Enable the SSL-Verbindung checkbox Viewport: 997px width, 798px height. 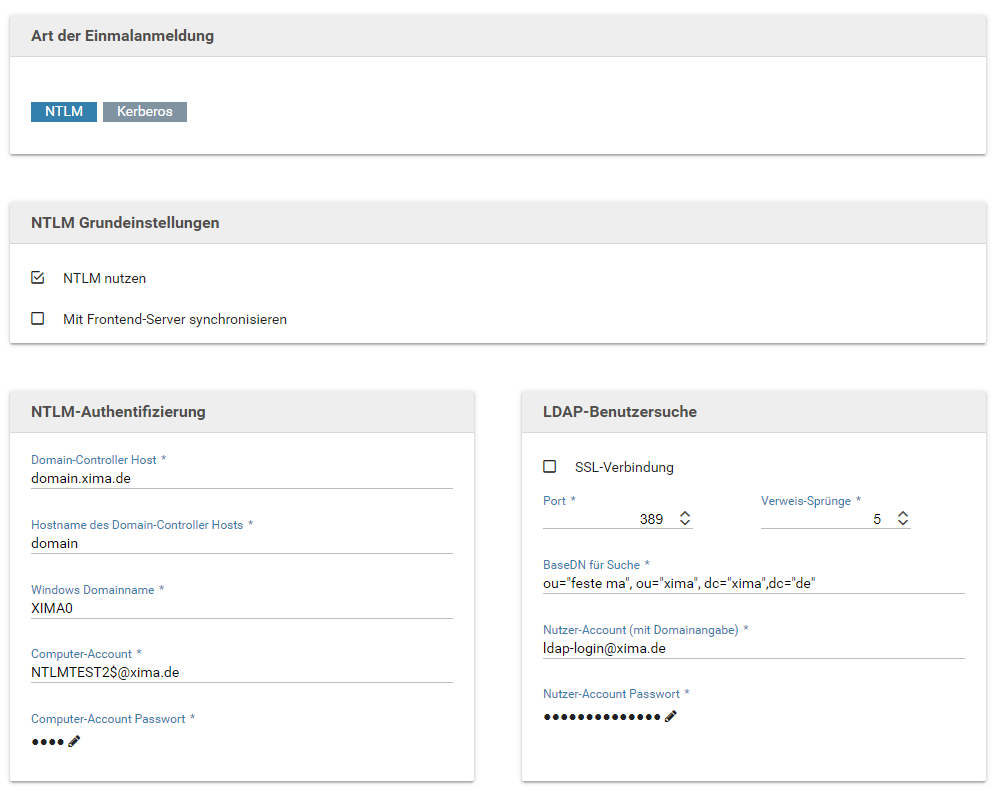[549, 467]
